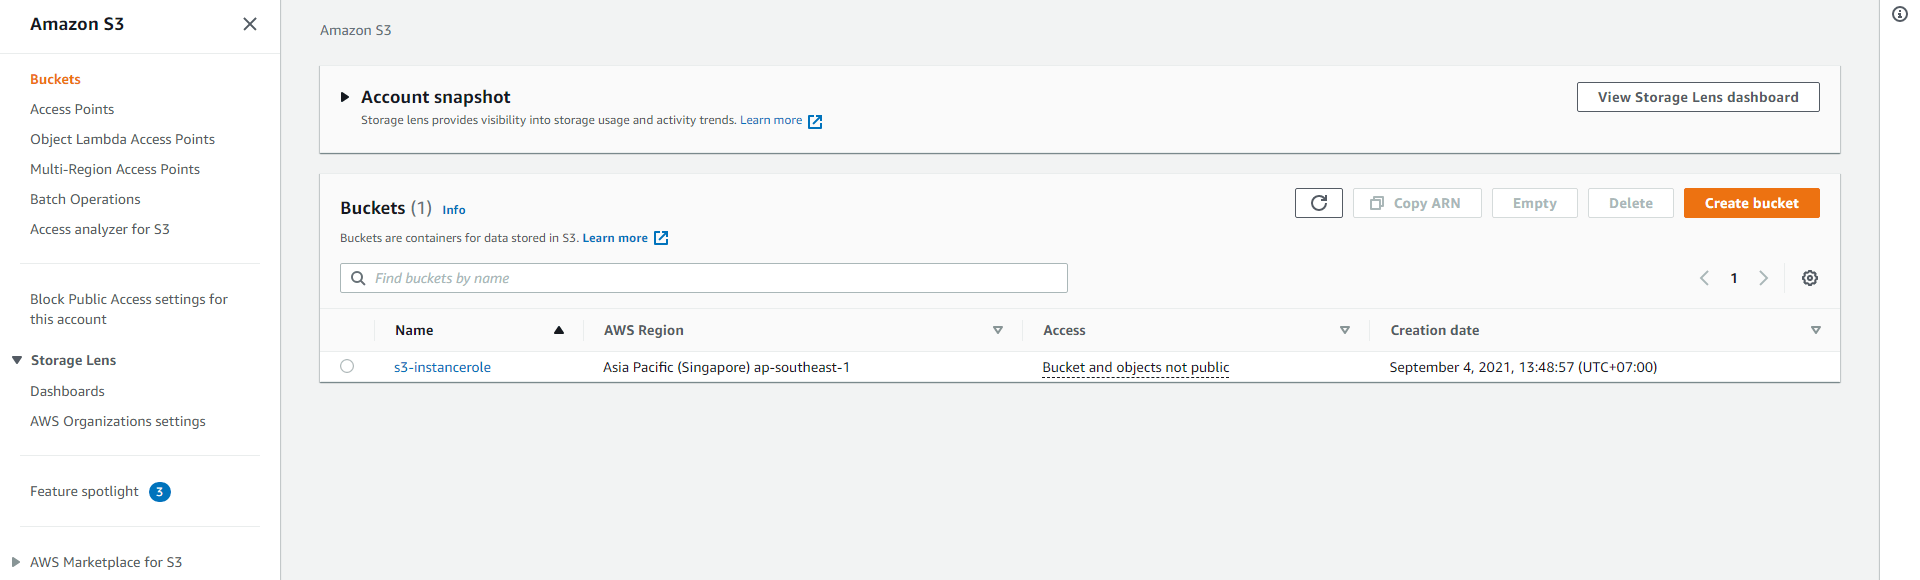Click the info circle icon at top right
This screenshot has width=1920, height=580.
(1900, 14)
